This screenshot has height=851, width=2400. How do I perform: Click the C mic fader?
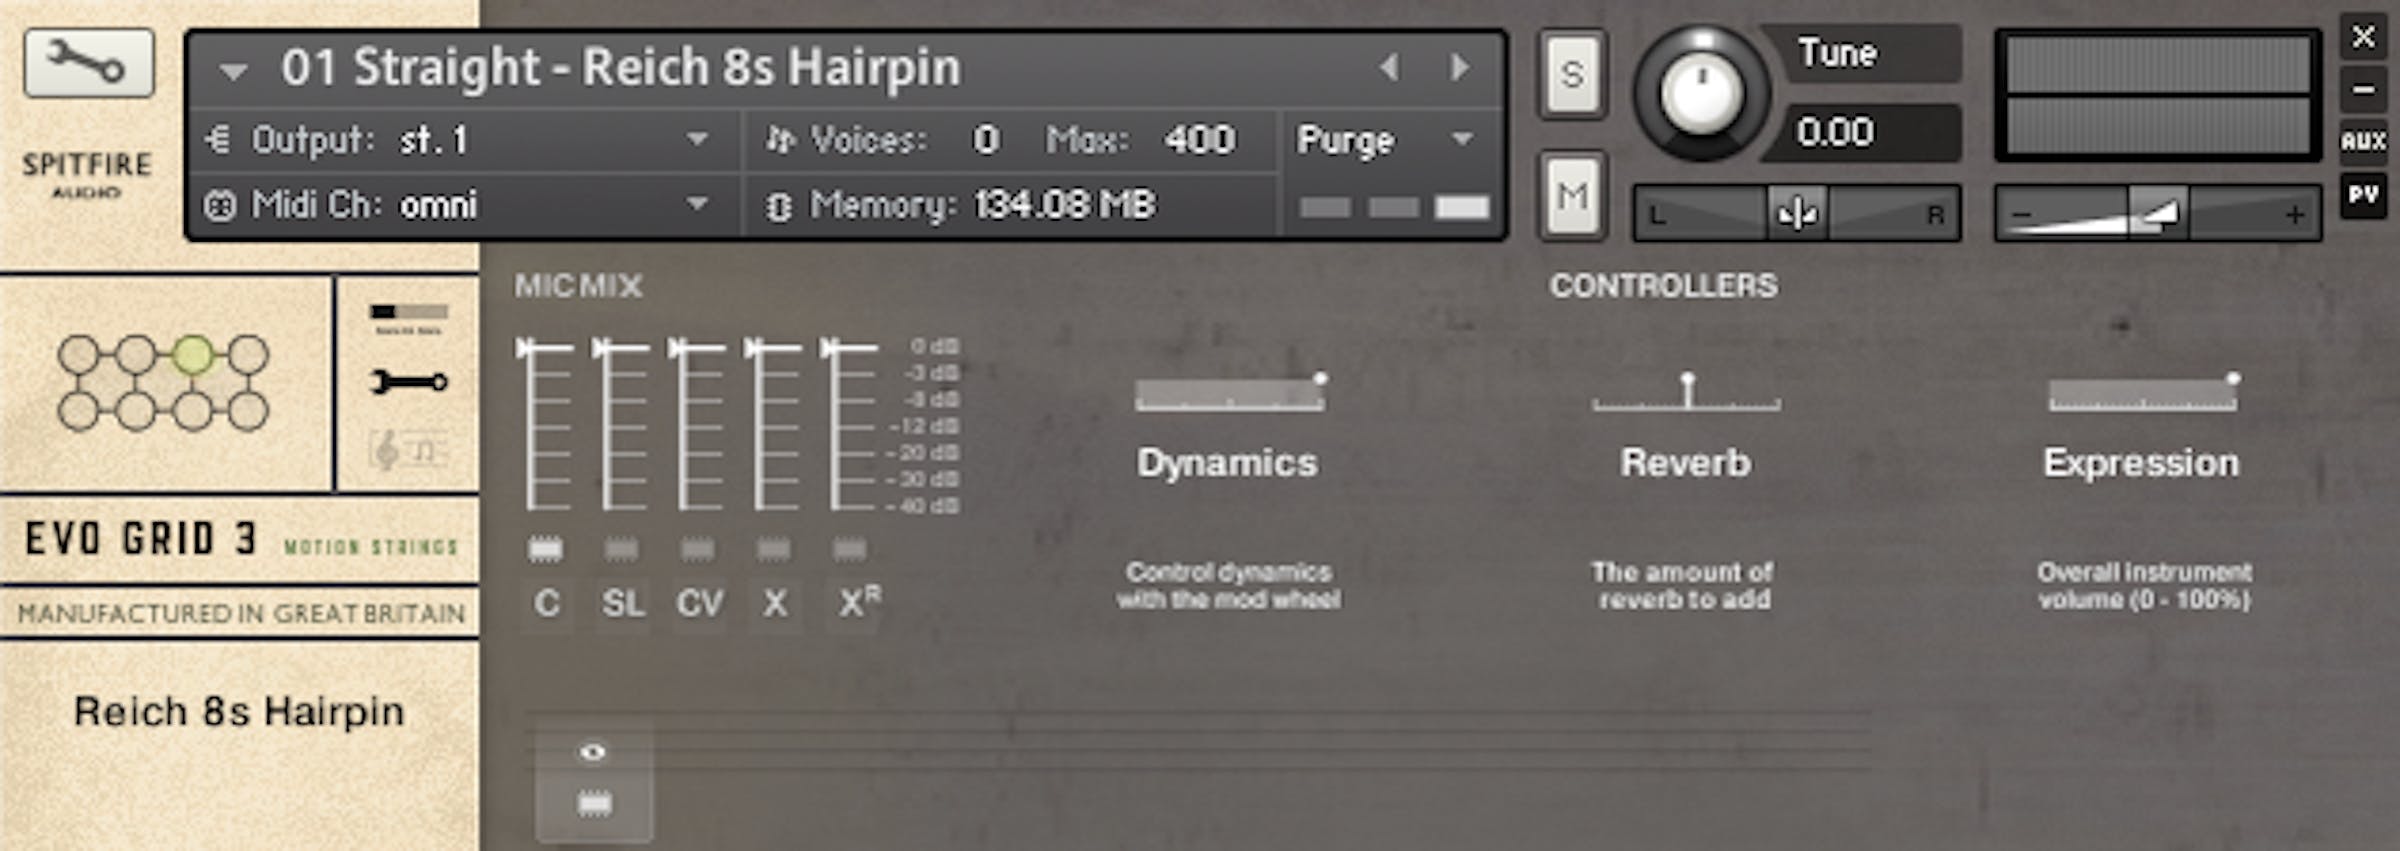[x=545, y=425]
